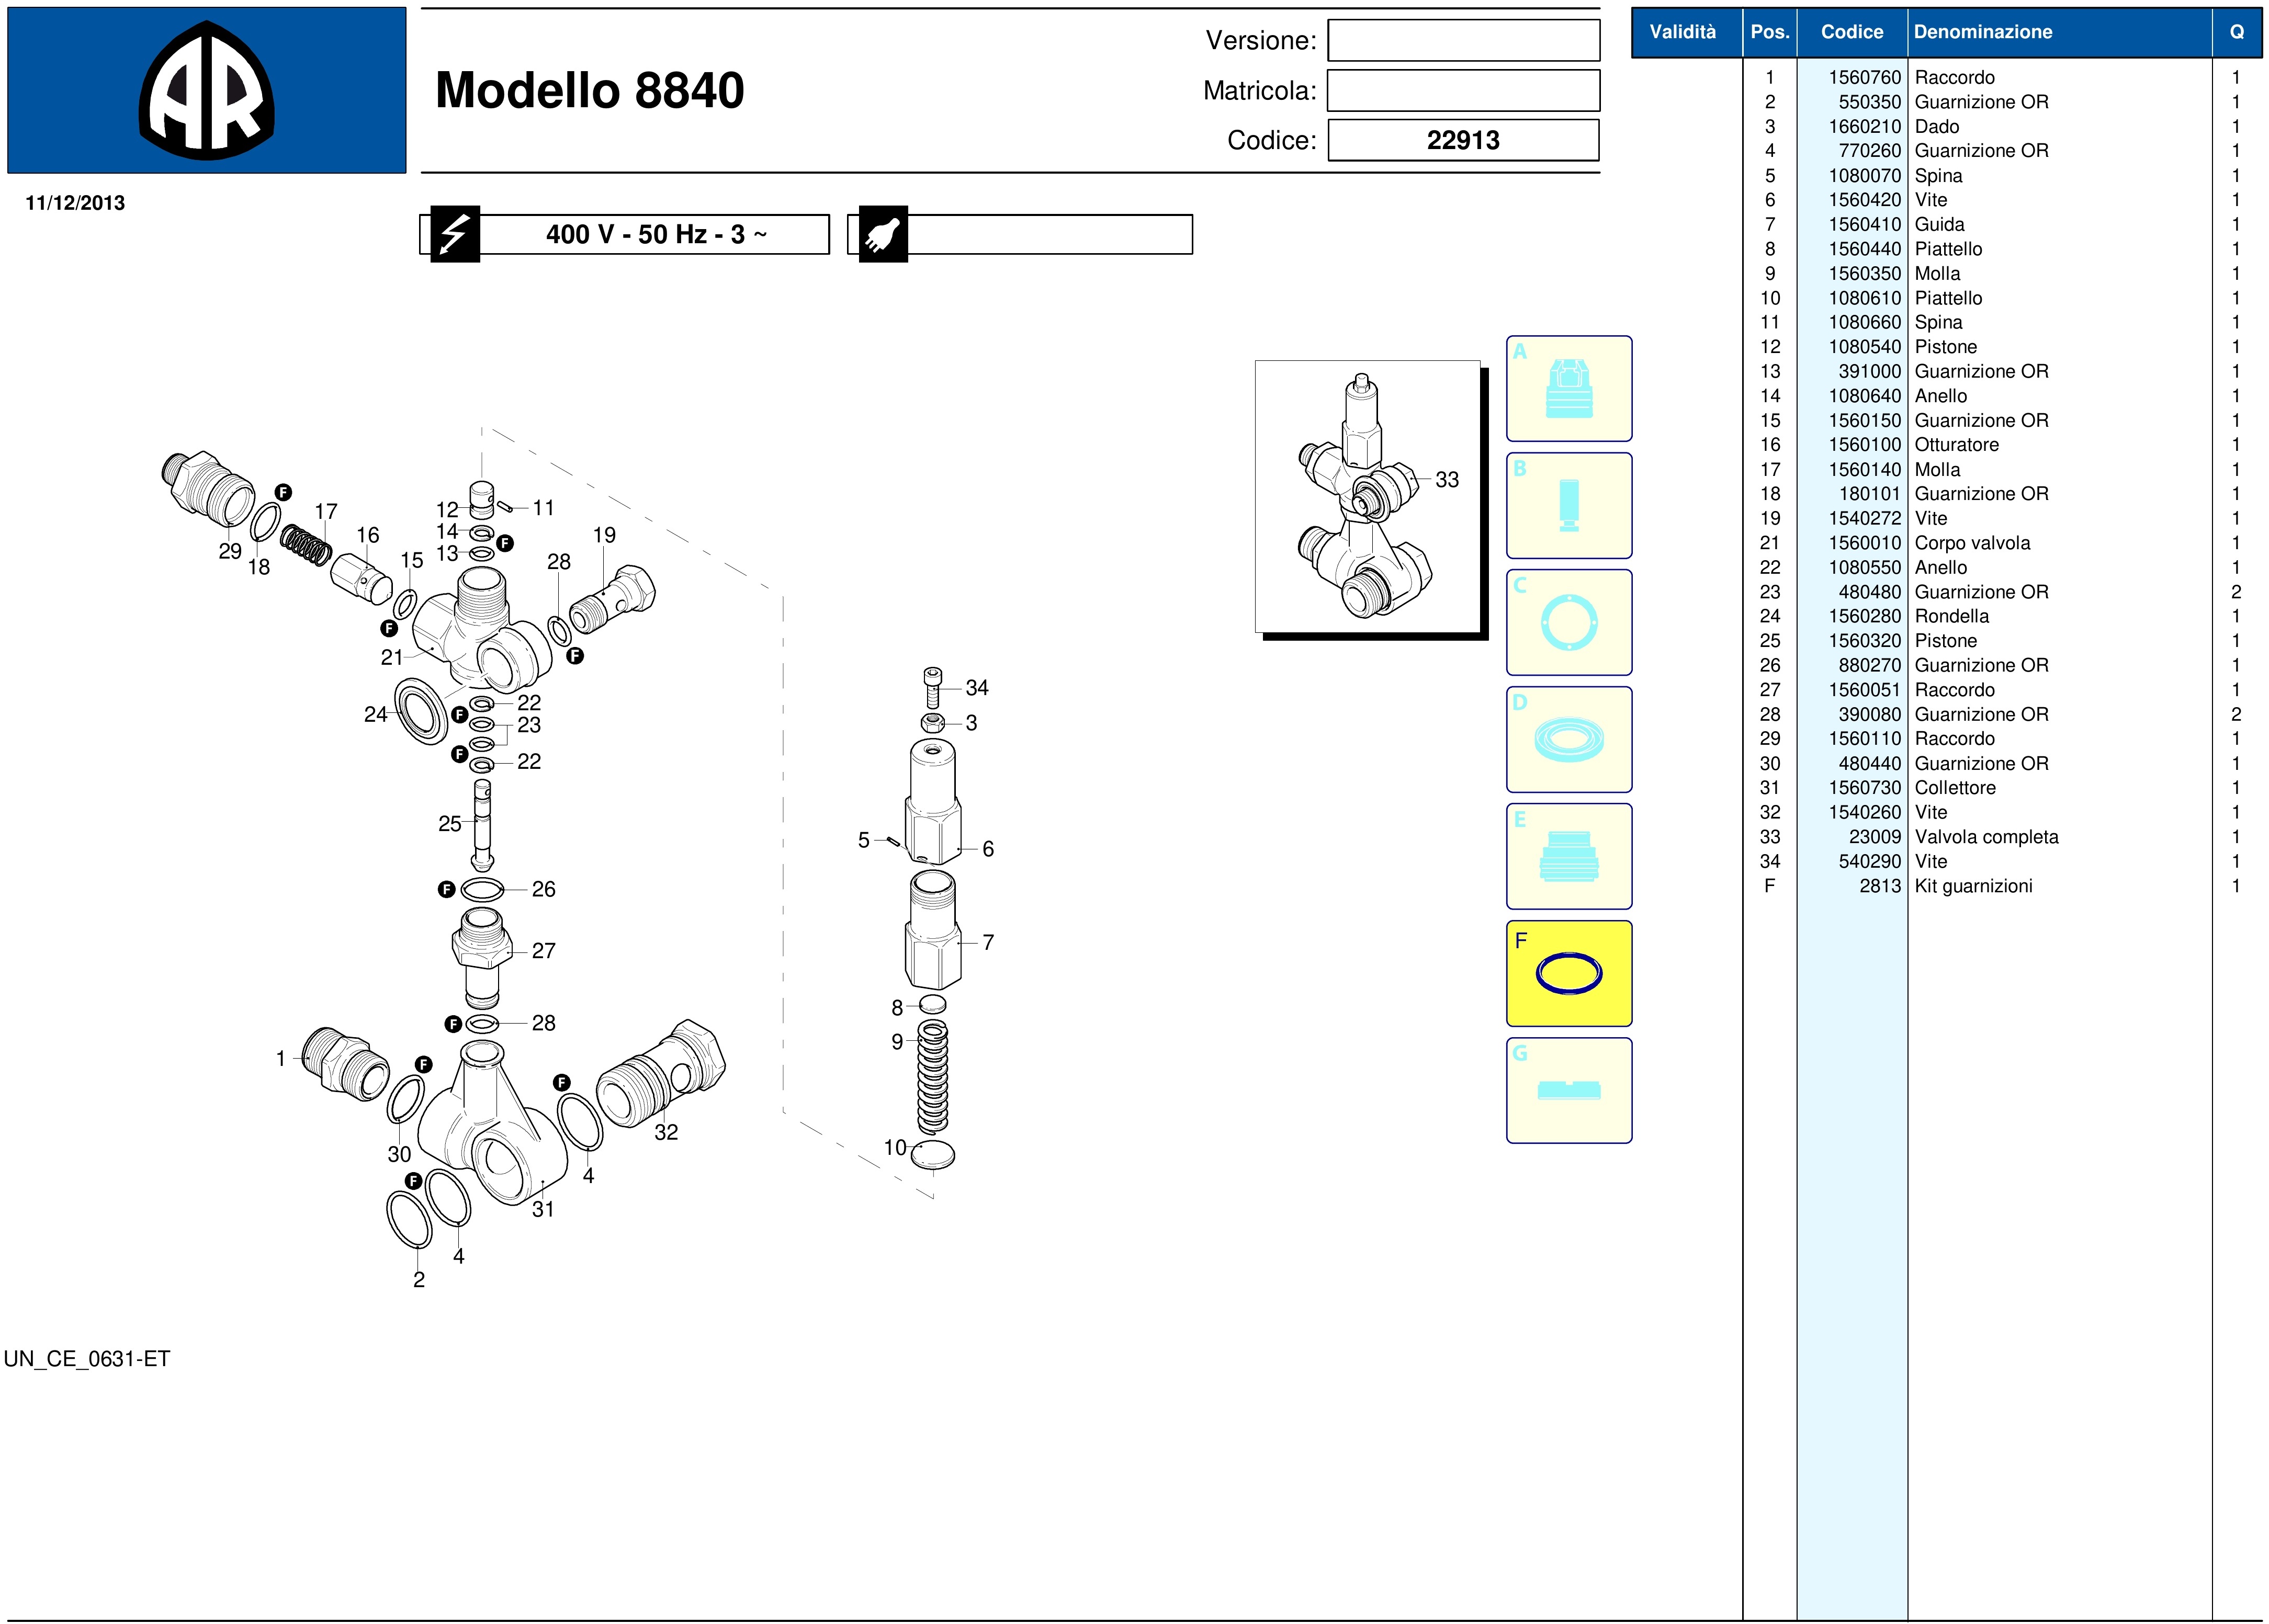The image size is (2269, 1624).
Task: Click the power plug icon
Action: [883, 234]
